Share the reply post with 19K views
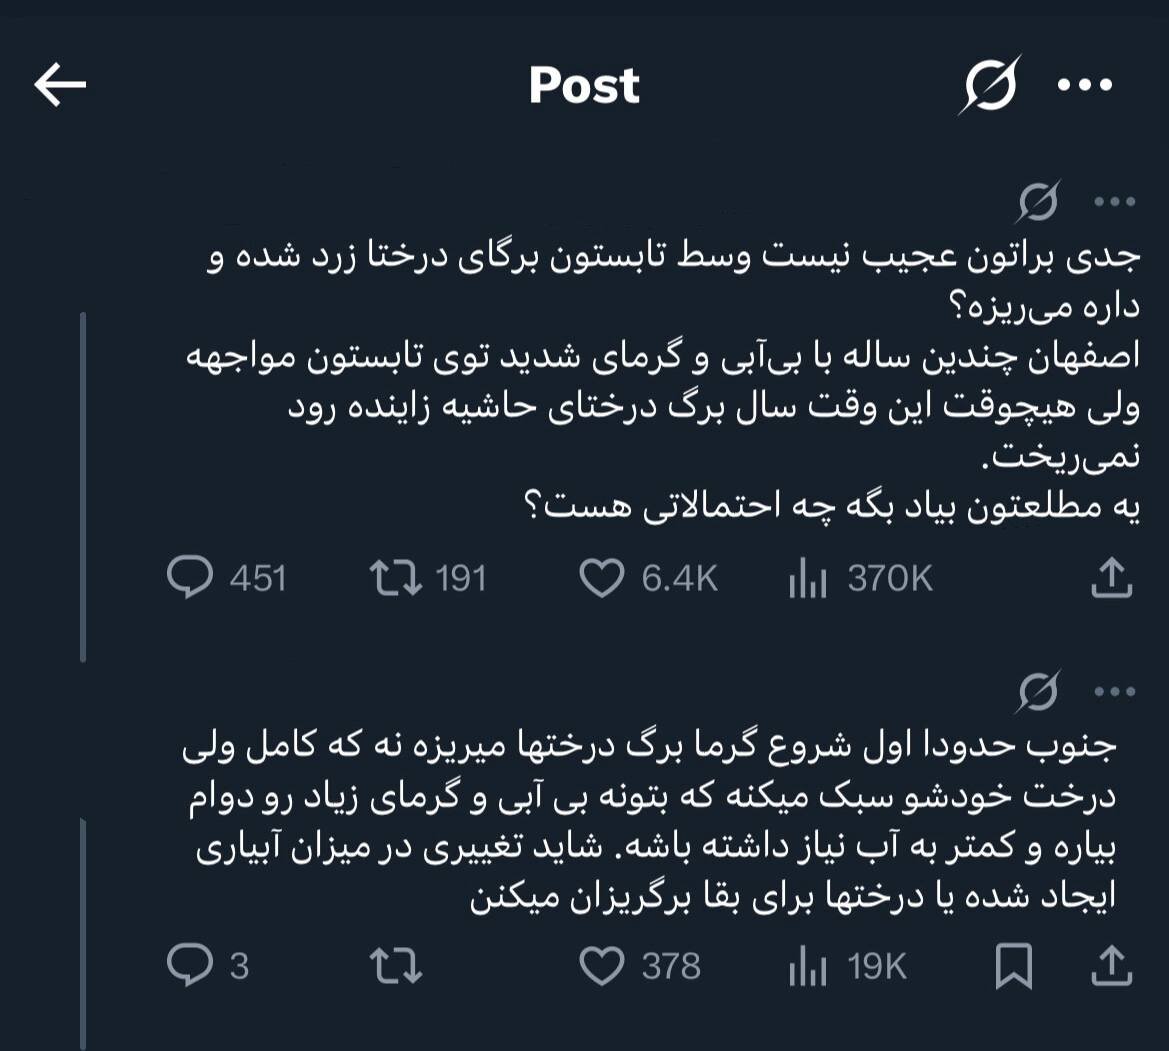1169x1051 pixels. pyautogui.click(x=1113, y=966)
